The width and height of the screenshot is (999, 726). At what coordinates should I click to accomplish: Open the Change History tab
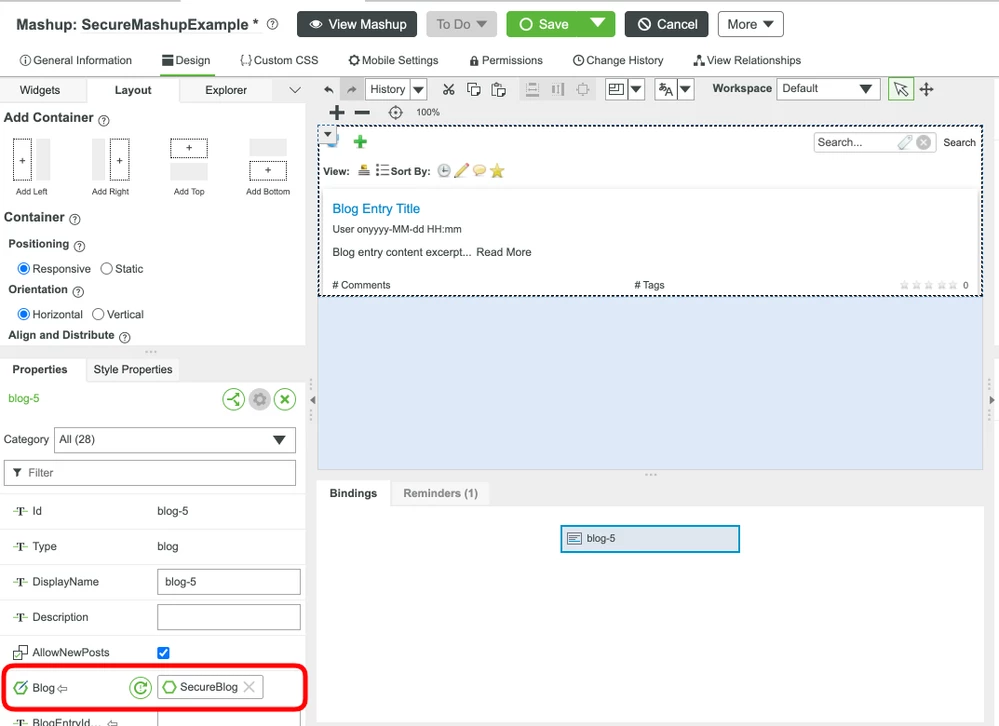coord(618,60)
